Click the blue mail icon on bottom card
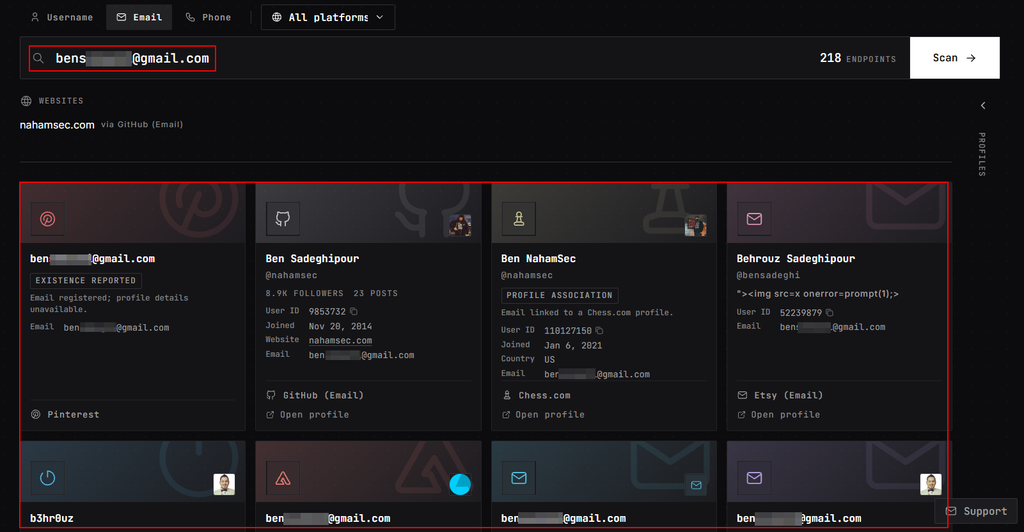This screenshot has width=1024, height=532. (x=519, y=478)
